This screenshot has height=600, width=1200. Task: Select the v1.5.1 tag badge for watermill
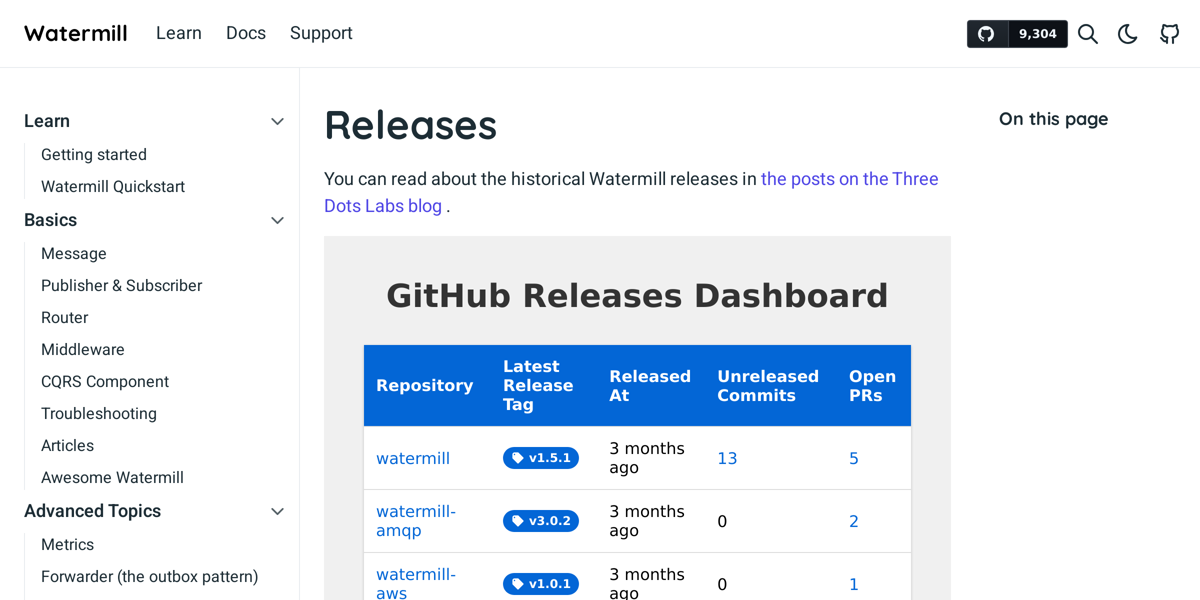[541, 457]
